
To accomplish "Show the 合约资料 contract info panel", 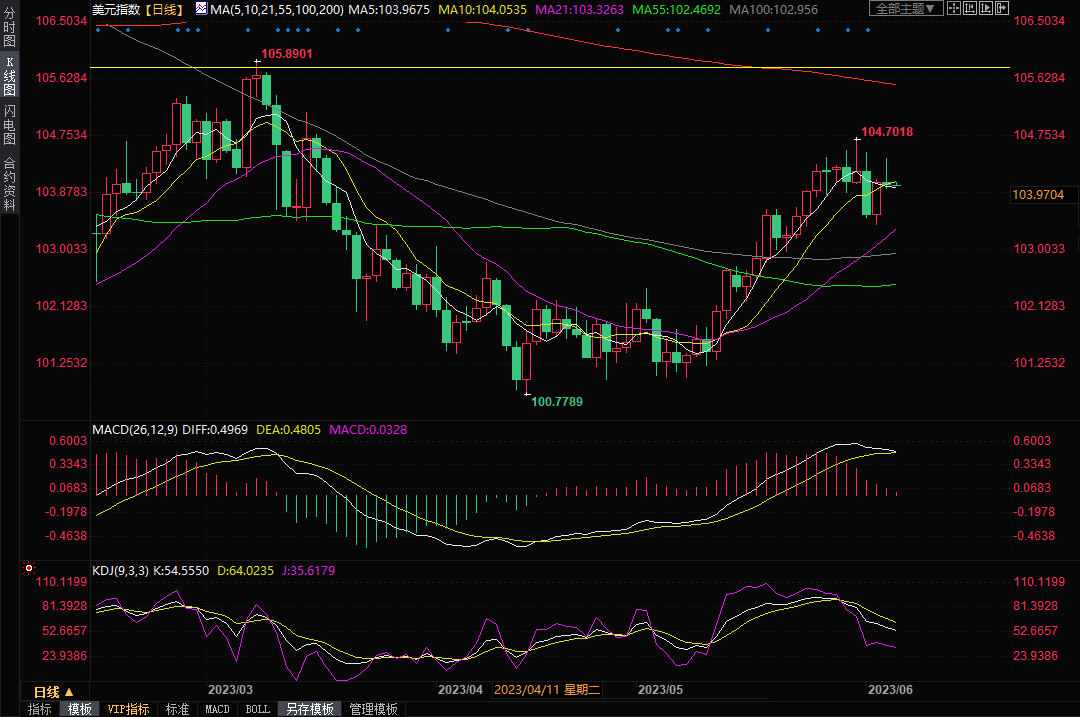I will (x=9, y=184).
